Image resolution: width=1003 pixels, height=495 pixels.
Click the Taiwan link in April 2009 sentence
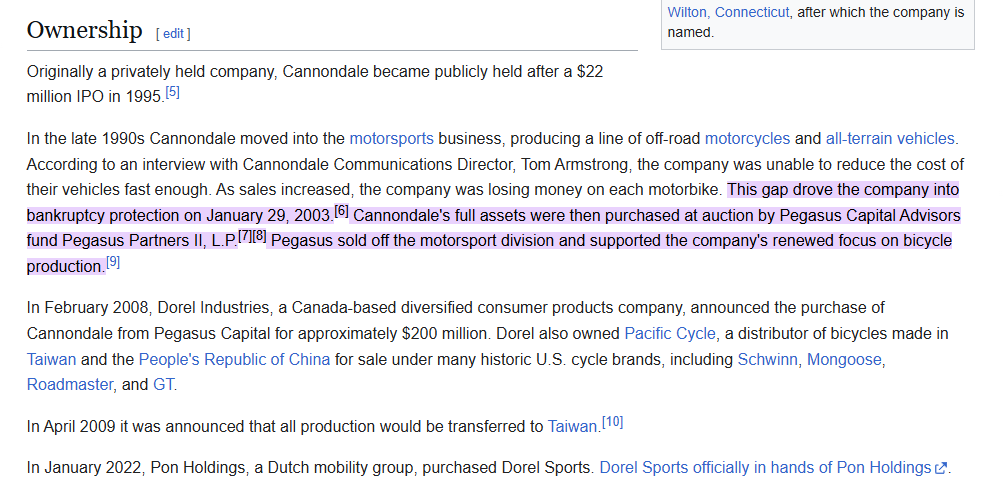click(x=572, y=427)
